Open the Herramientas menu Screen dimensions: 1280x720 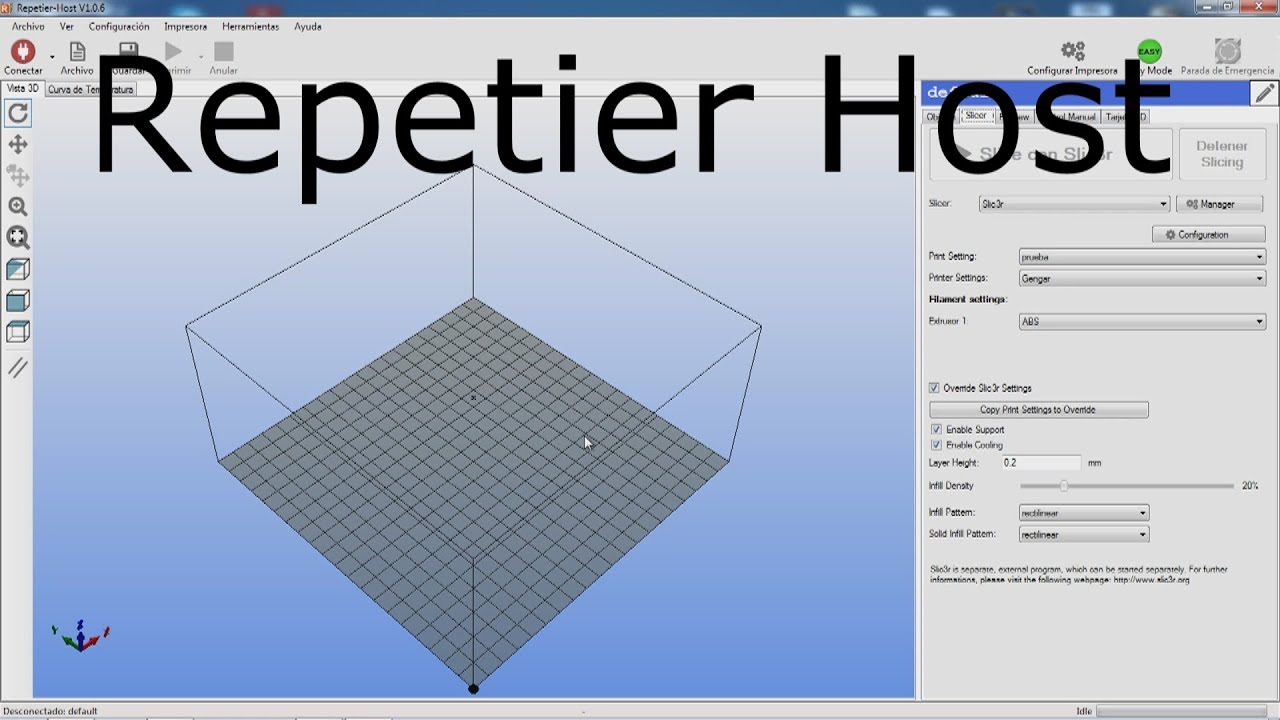point(251,27)
